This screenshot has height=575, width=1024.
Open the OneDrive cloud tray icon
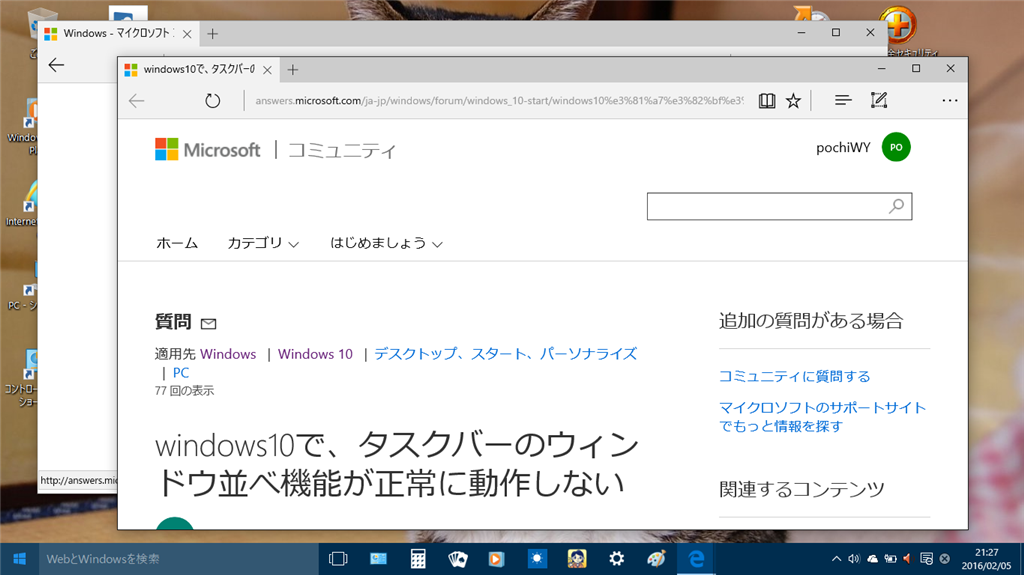point(872,559)
